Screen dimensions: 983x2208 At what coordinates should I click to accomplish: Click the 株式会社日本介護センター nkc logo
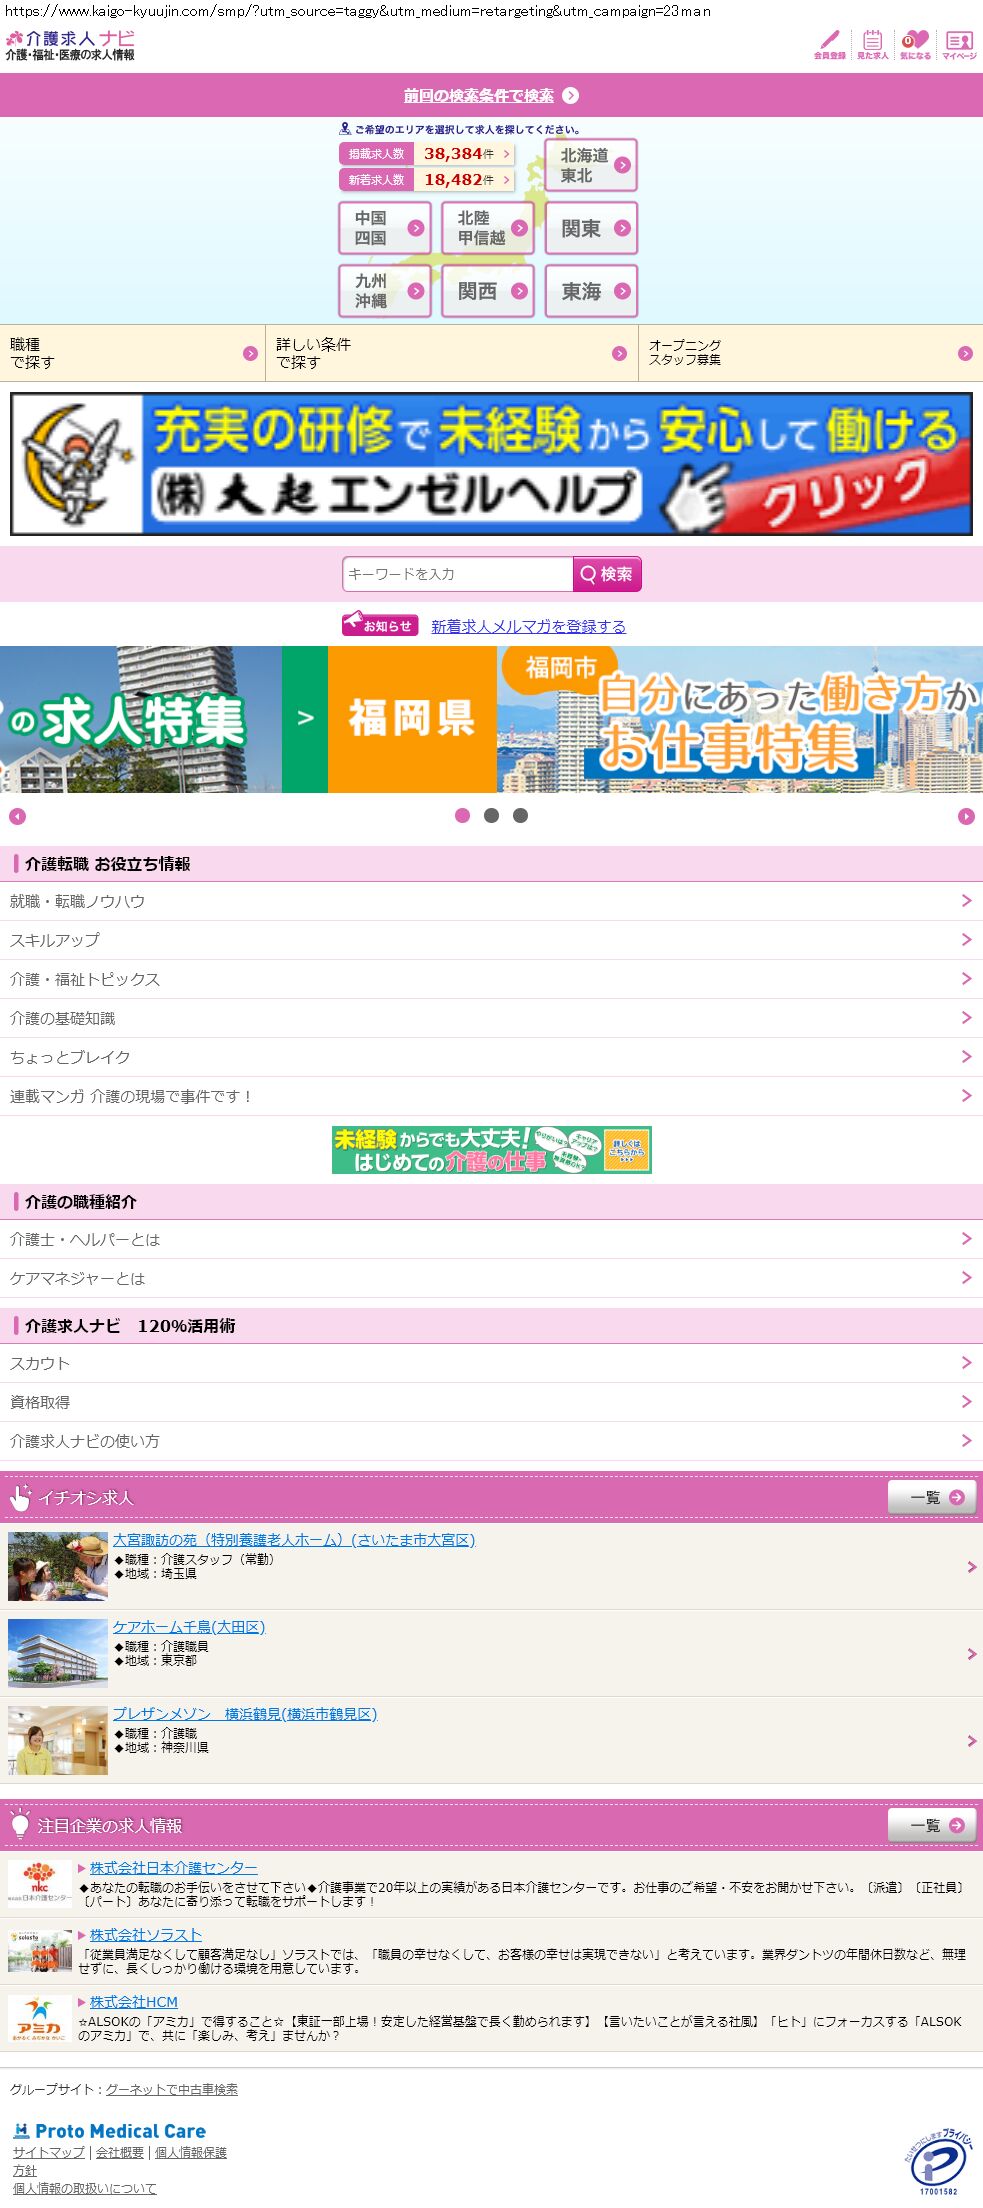[39, 1883]
